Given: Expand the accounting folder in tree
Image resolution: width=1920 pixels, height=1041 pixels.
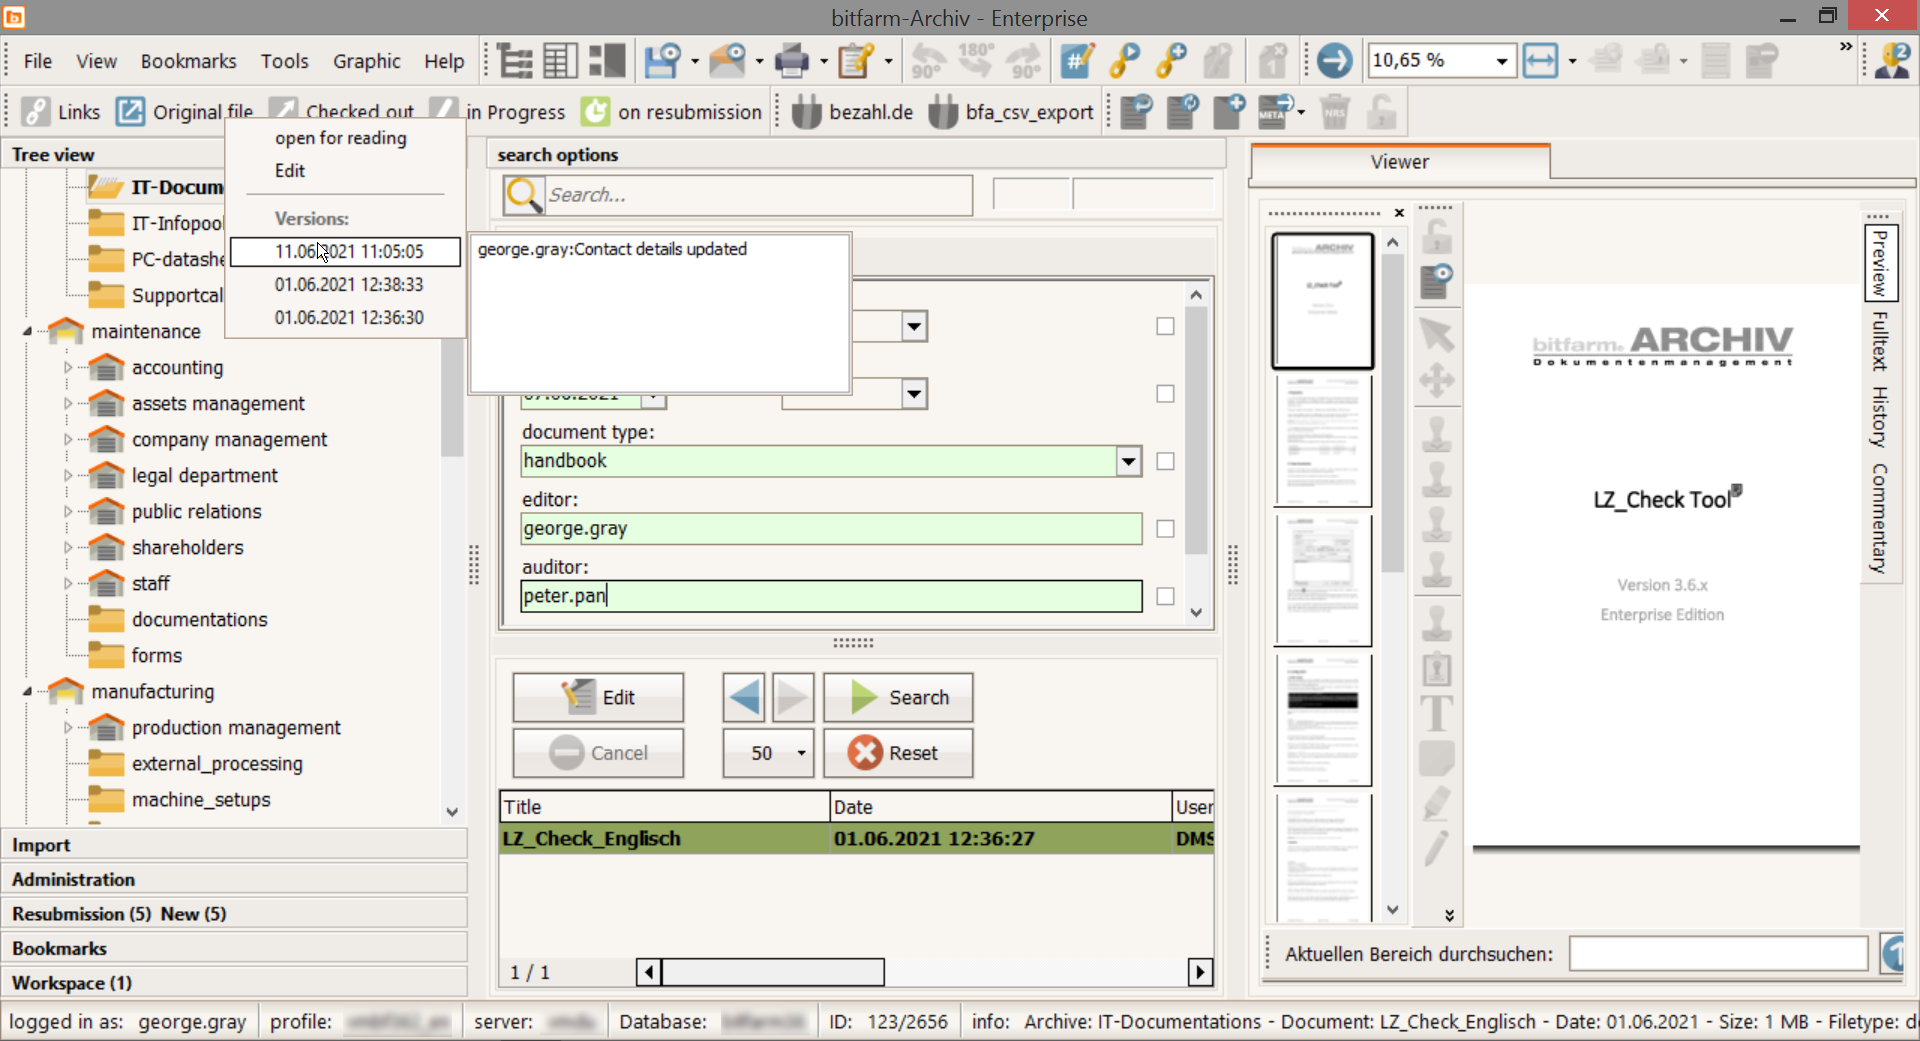Looking at the screenshot, I should coord(68,368).
